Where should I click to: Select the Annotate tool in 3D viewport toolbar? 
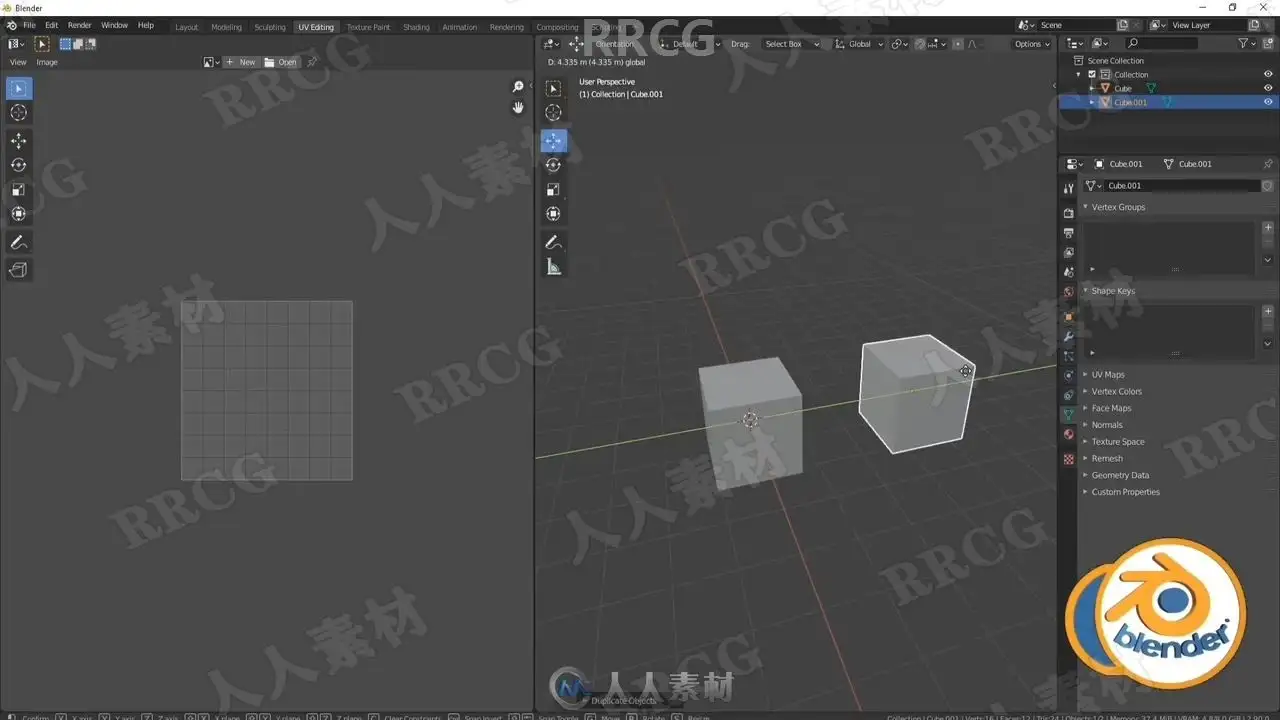point(553,242)
